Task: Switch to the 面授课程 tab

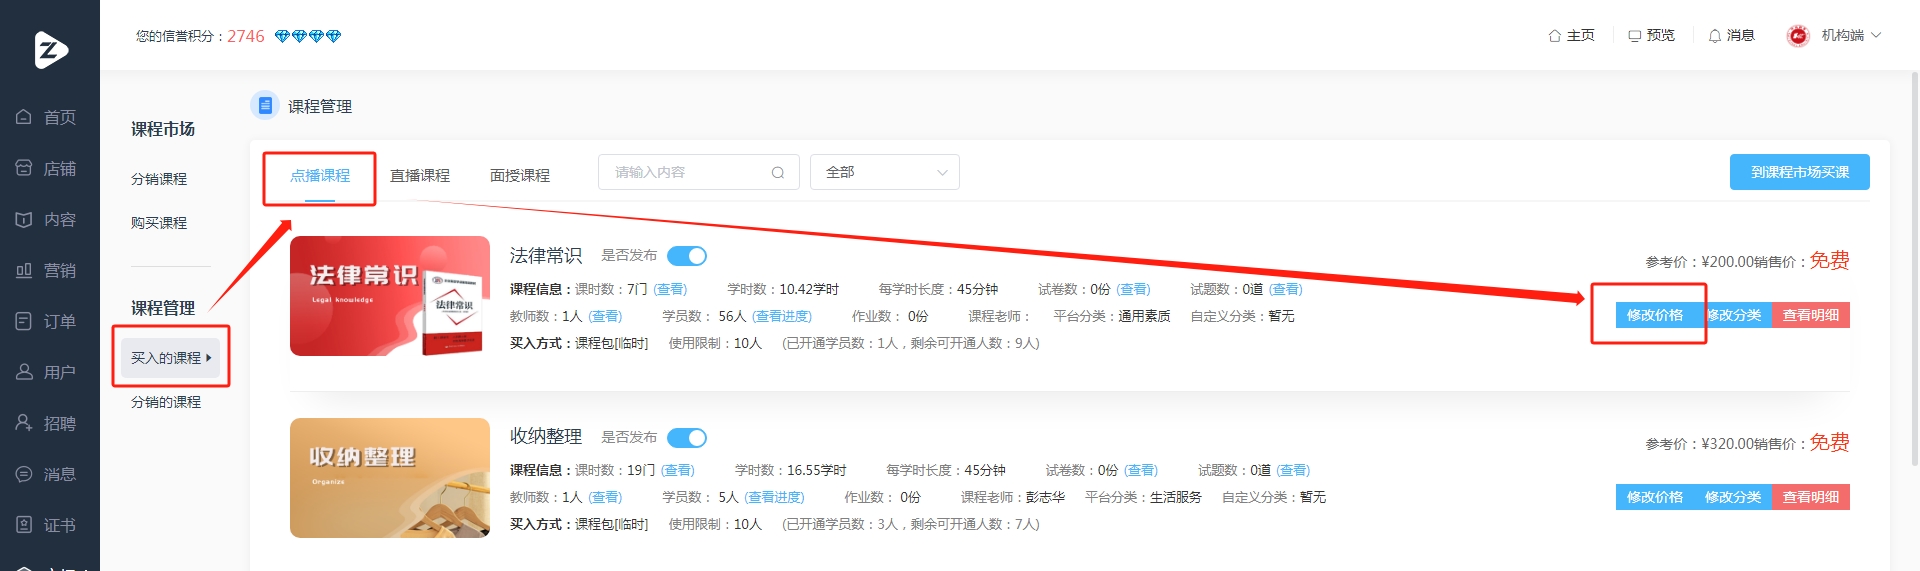Action: point(520,176)
